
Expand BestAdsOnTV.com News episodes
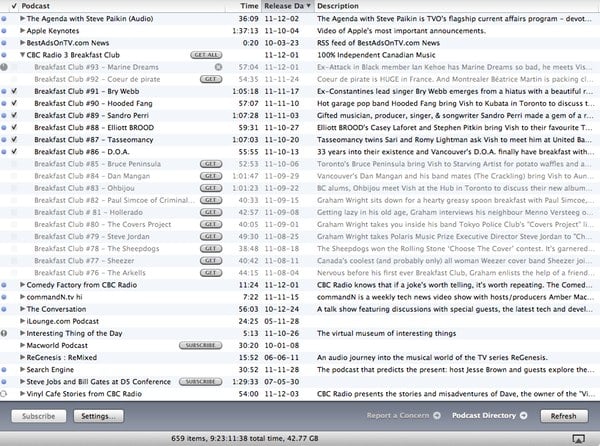click(23, 42)
